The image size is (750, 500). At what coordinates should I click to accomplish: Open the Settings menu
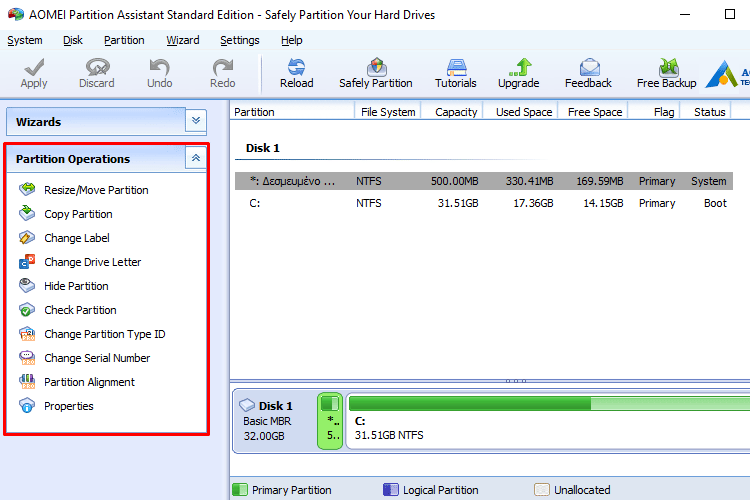[240, 40]
